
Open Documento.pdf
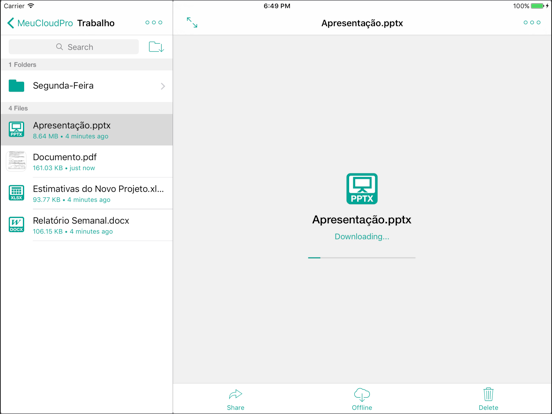[x=87, y=161]
